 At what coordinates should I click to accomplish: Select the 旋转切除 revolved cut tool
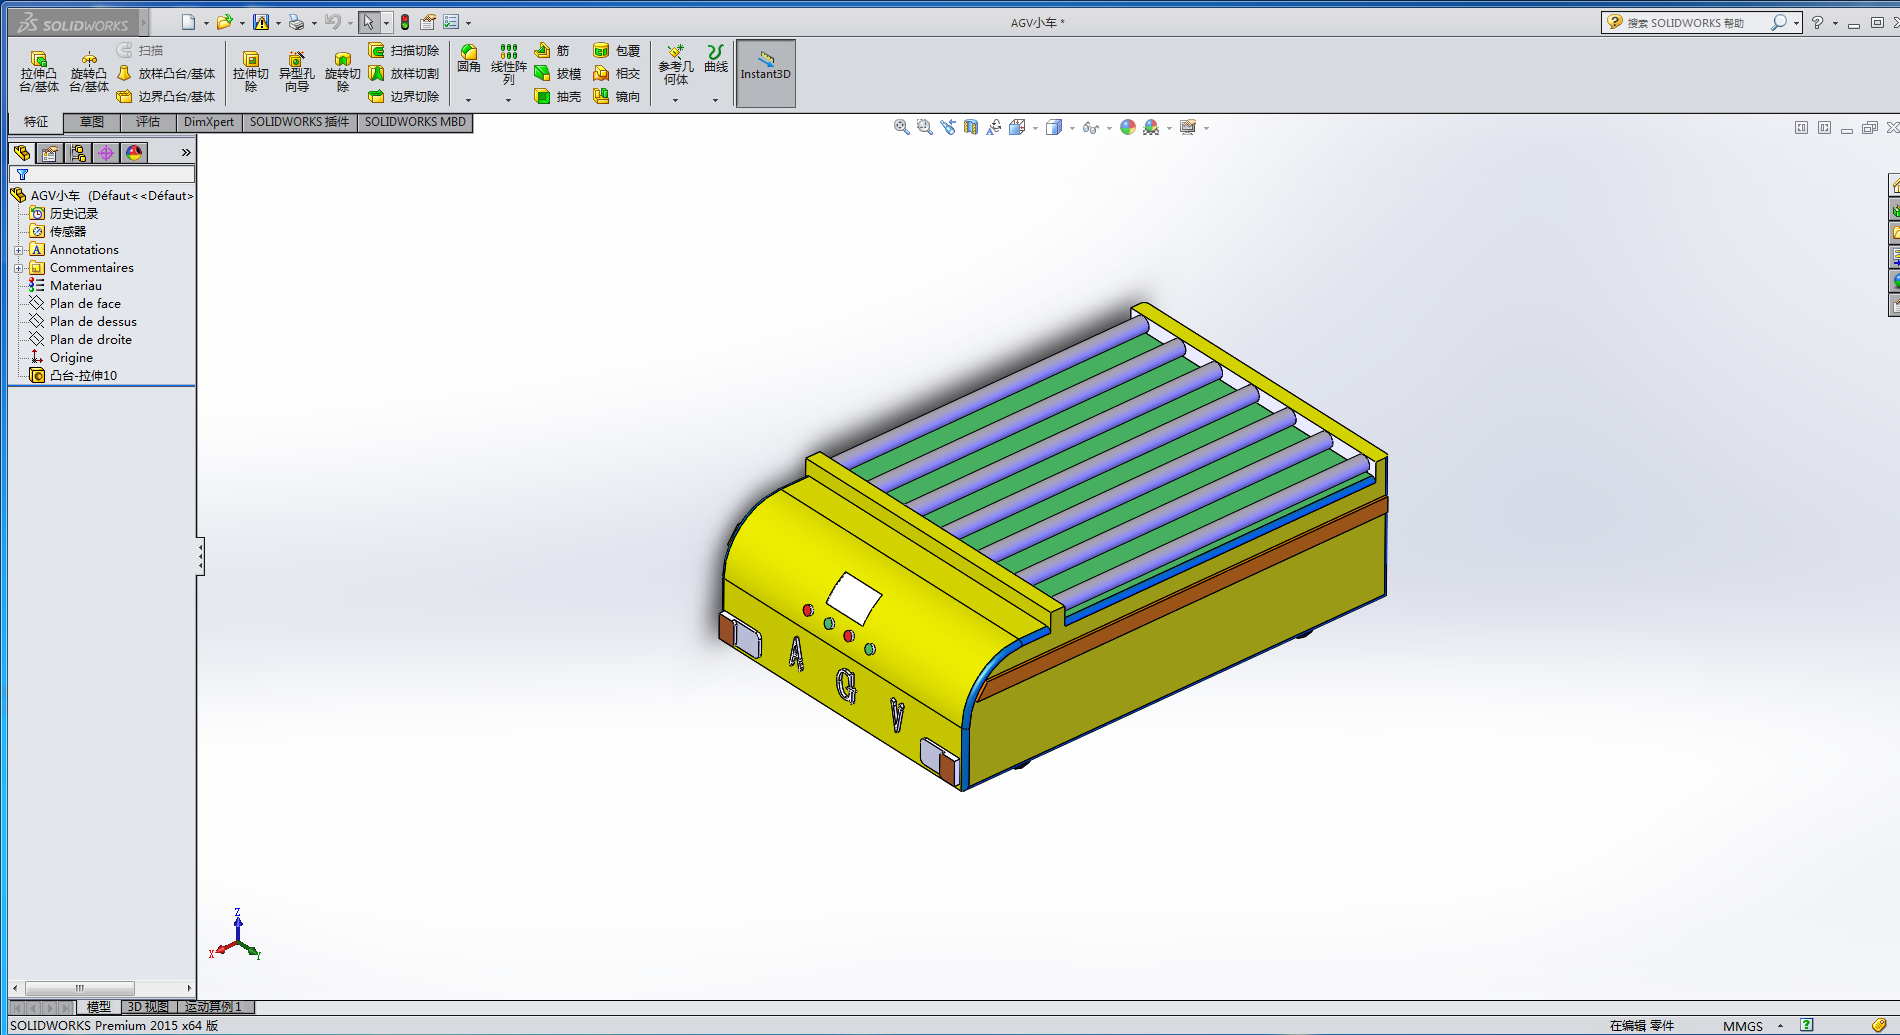[343, 72]
